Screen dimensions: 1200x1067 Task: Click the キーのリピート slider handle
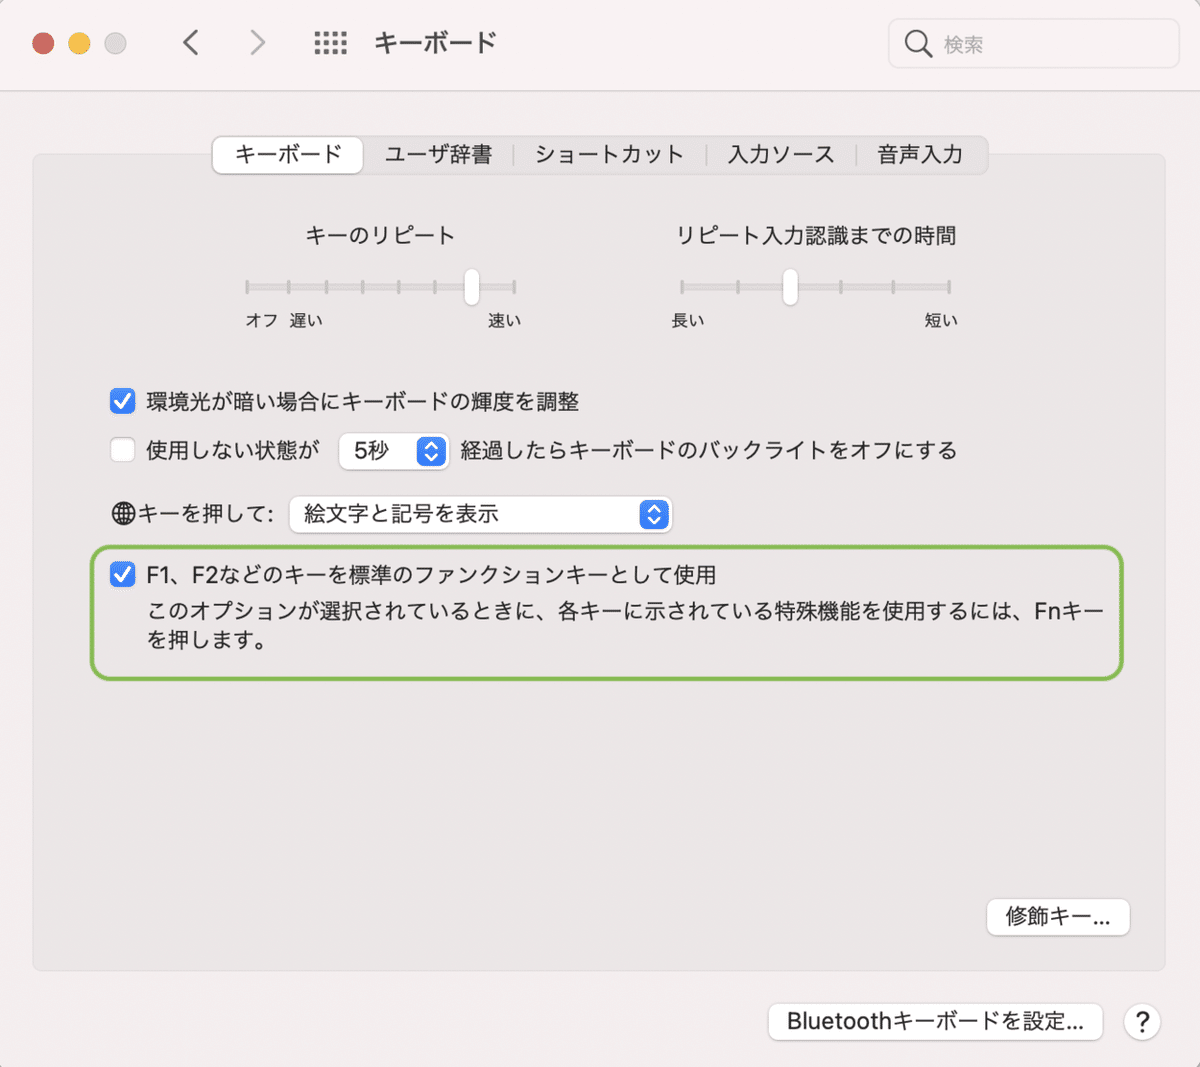coord(471,287)
